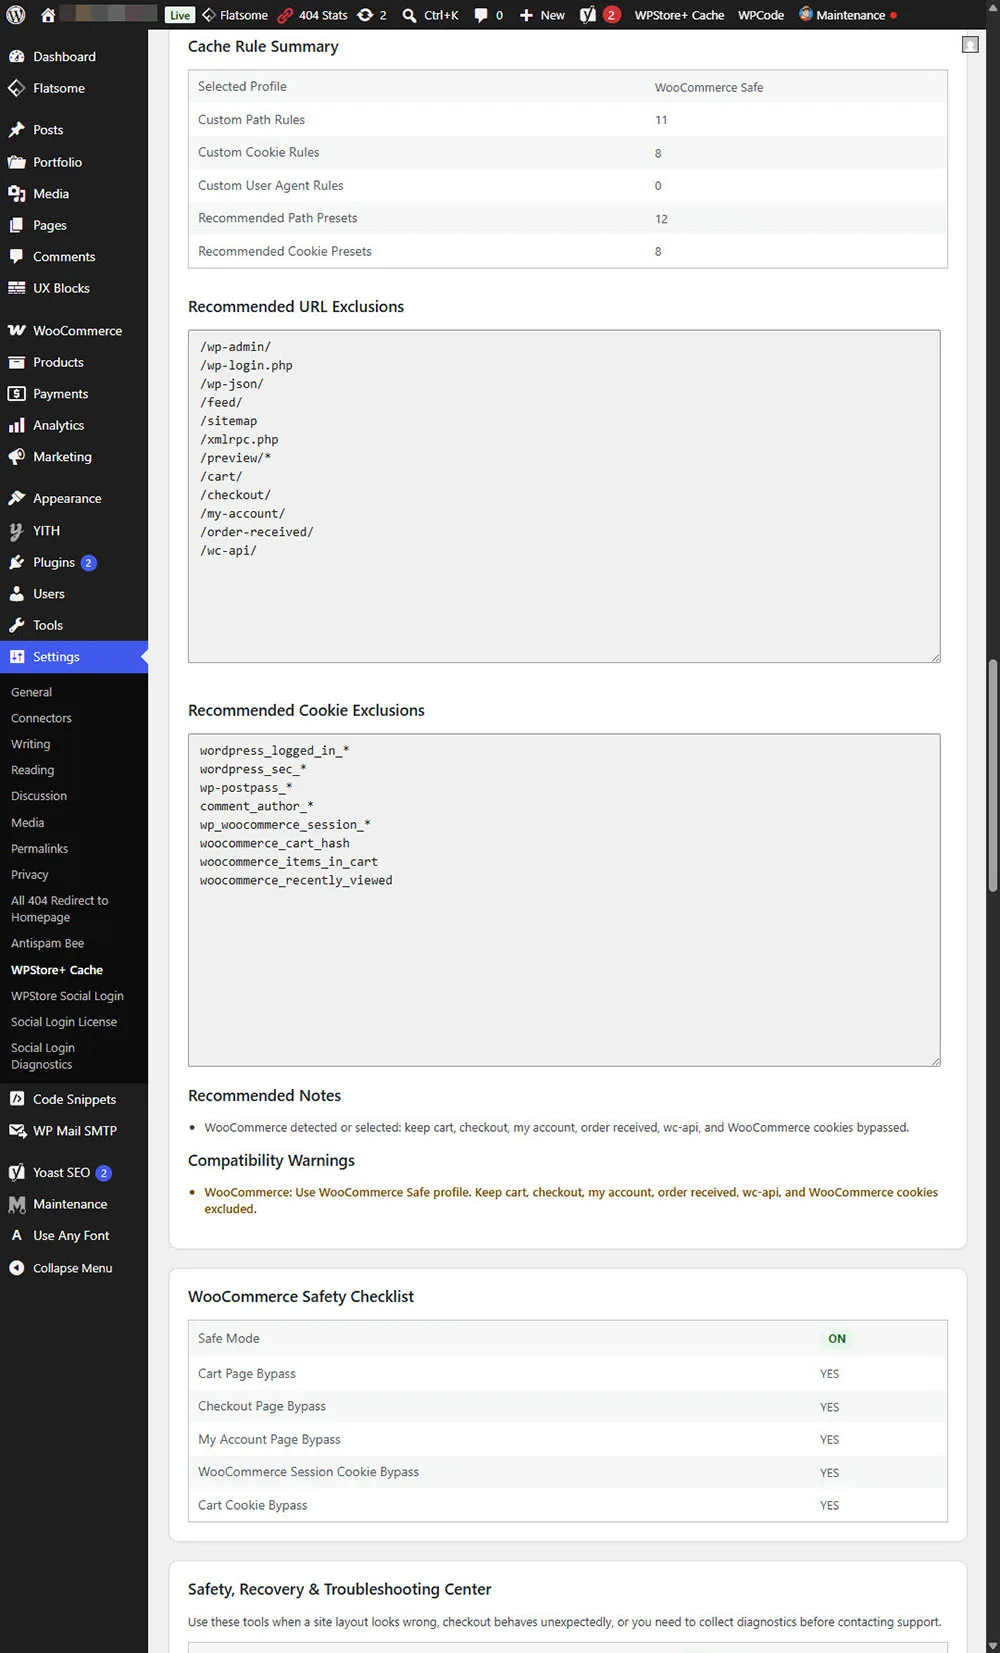Open comments bubble in admin bar
Viewport: 1000px width, 1653px height.
[x=488, y=15]
